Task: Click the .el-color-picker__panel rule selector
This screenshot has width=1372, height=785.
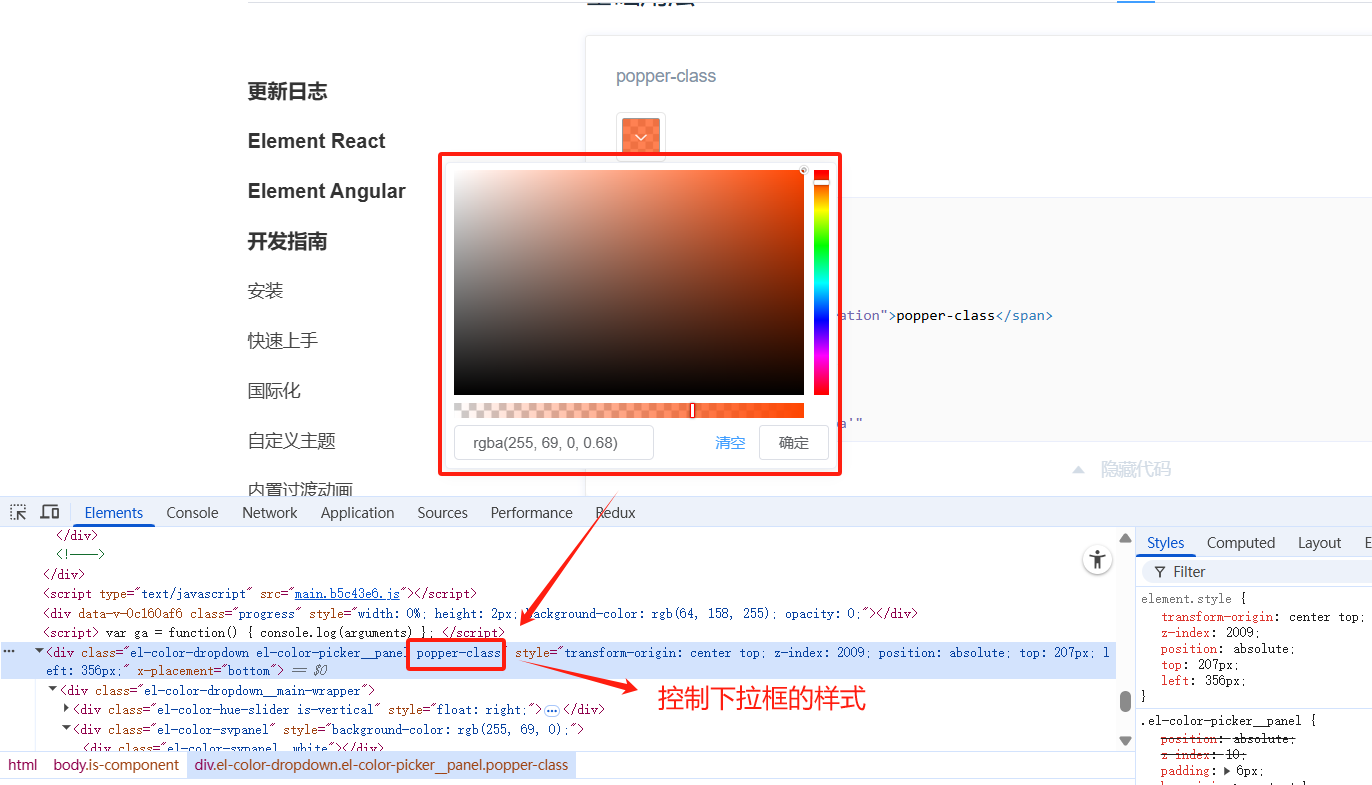Action: 1222,720
